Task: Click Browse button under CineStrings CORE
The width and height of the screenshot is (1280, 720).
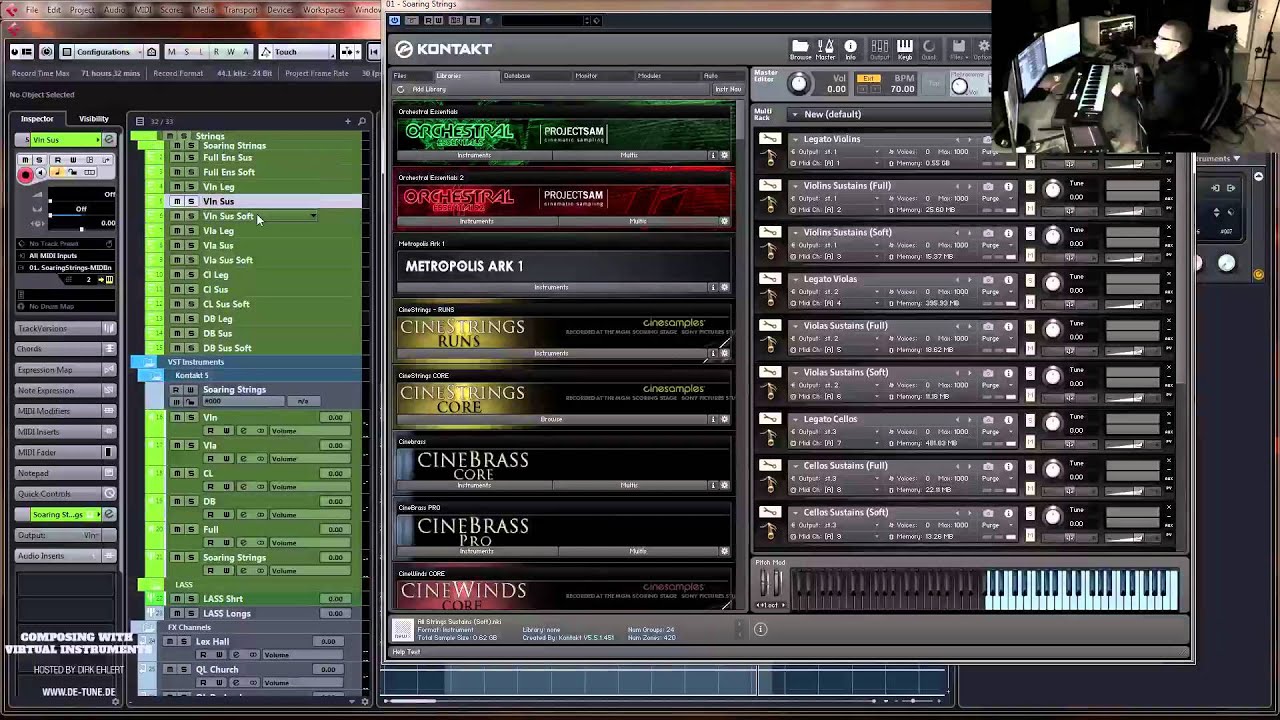Action: [x=551, y=419]
